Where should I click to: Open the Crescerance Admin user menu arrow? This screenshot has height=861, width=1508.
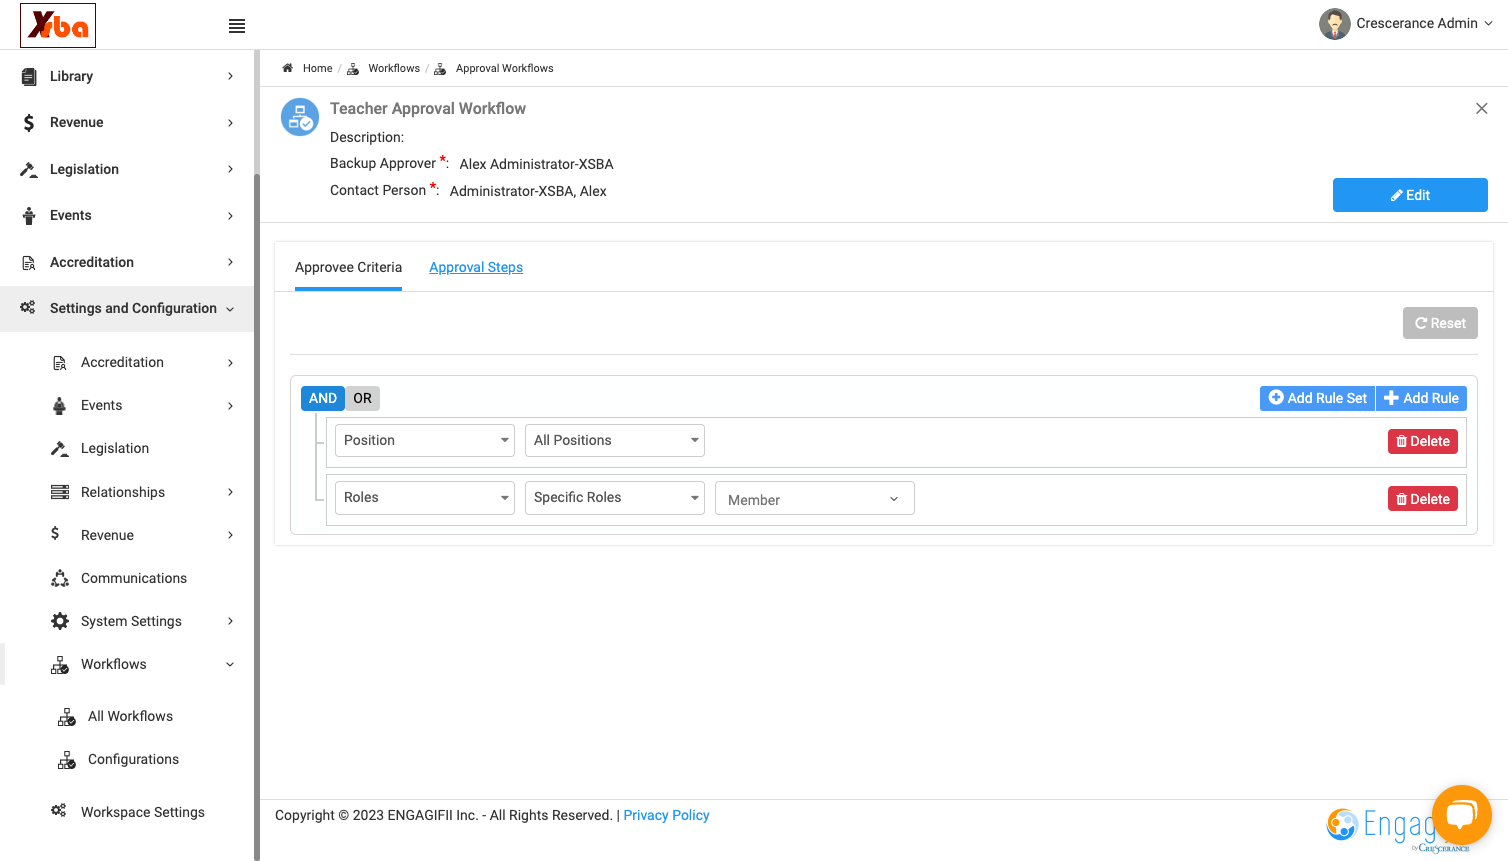pos(1488,24)
